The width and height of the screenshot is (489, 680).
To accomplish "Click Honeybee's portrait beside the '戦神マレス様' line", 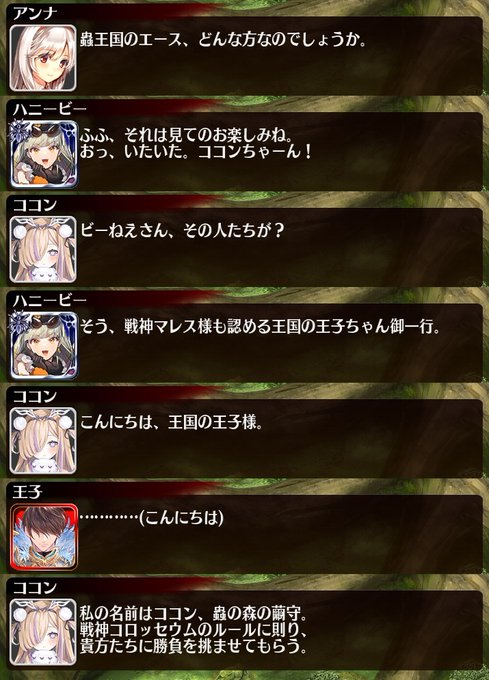I will click(43, 345).
